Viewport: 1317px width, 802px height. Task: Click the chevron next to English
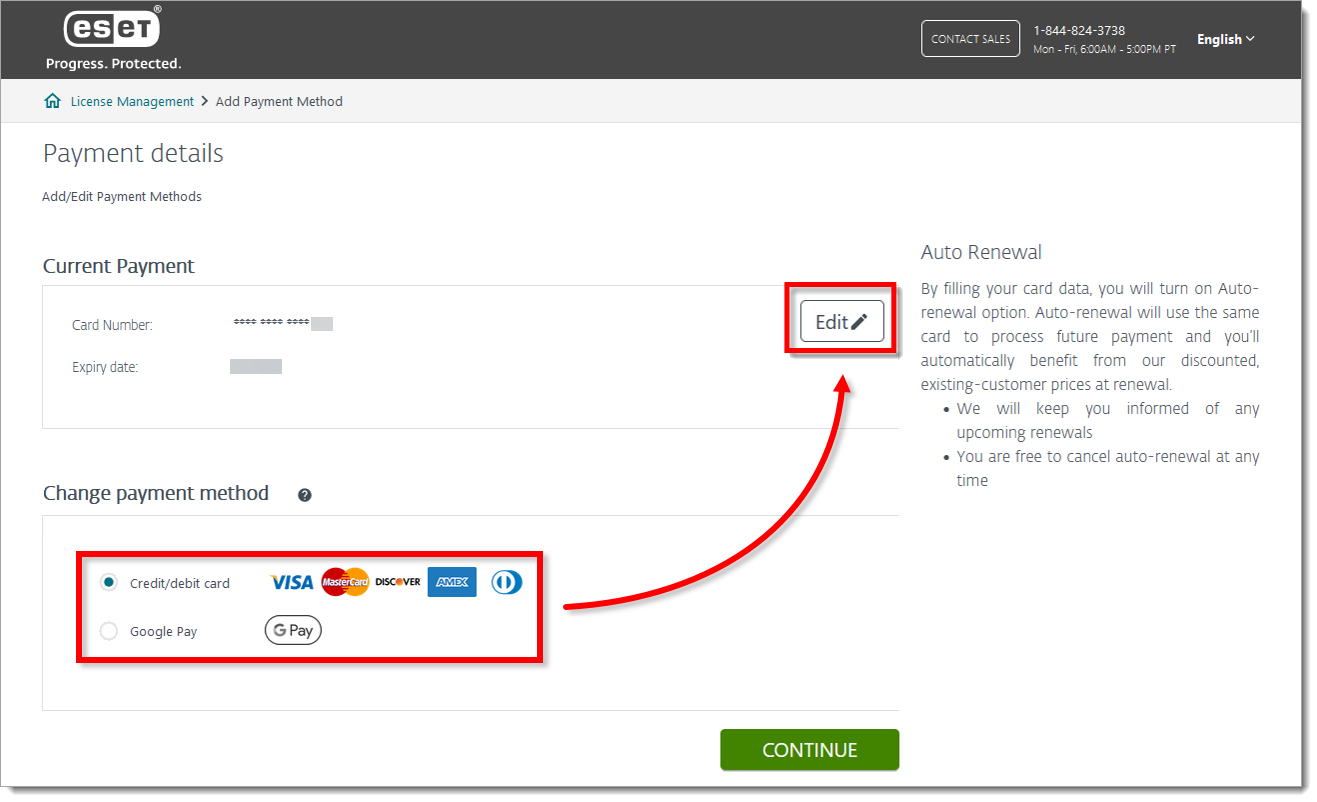[x=1250, y=39]
